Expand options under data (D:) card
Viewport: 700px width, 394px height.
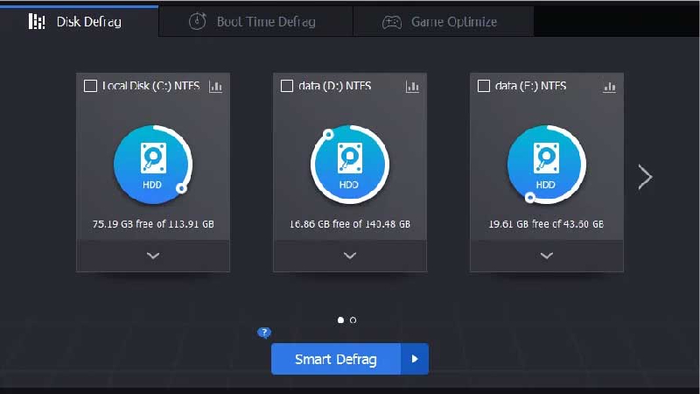tap(350, 256)
